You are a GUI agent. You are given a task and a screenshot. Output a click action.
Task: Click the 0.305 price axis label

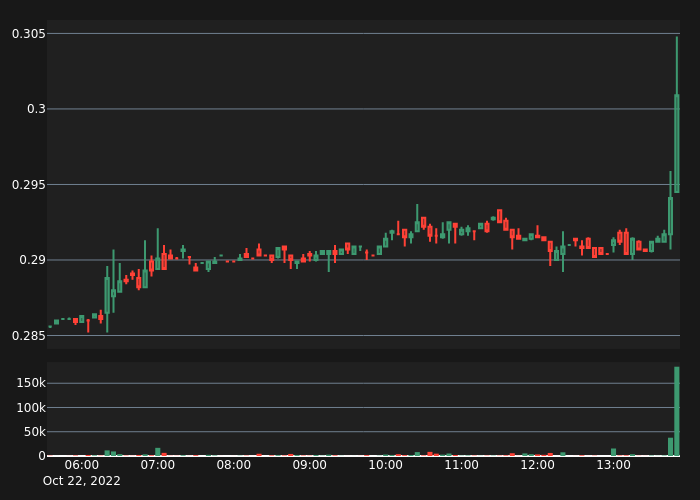(x=29, y=34)
